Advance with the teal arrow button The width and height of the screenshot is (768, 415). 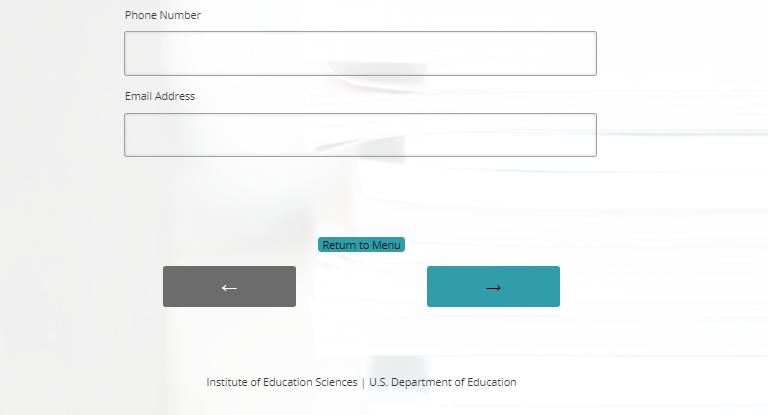click(493, 287)
